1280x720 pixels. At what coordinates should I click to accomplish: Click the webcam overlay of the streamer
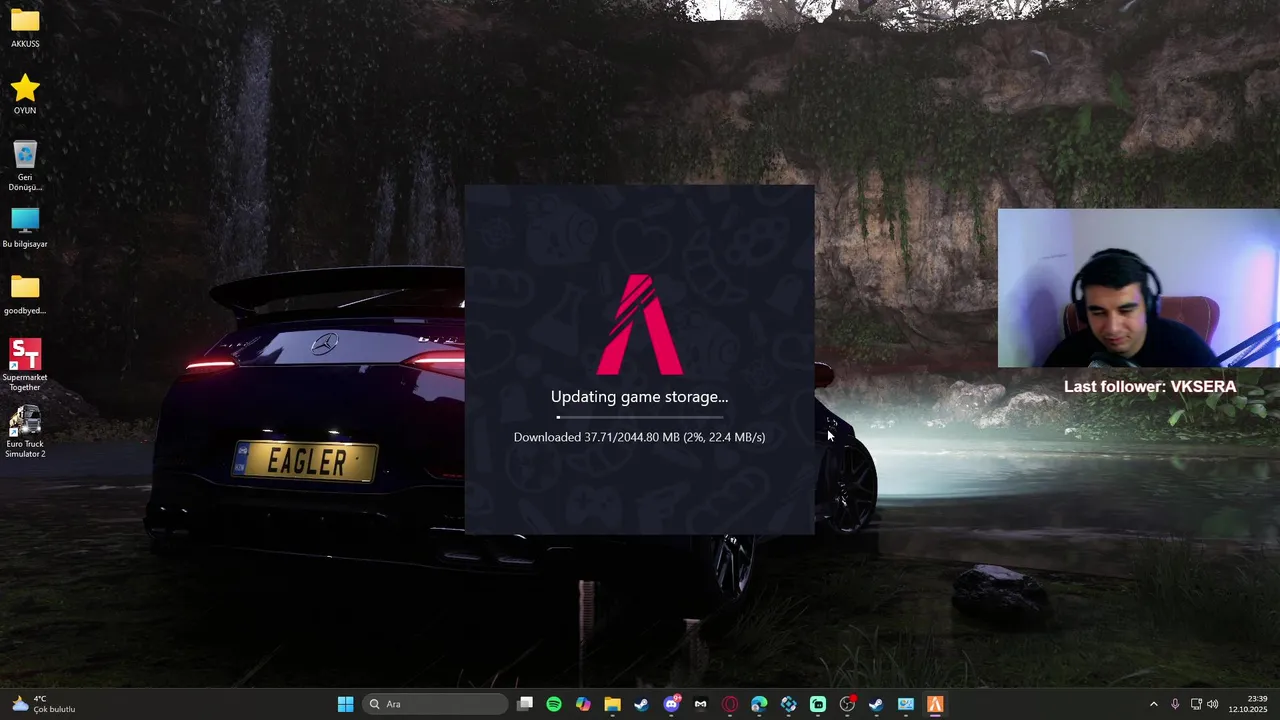tap(1139, 288)
